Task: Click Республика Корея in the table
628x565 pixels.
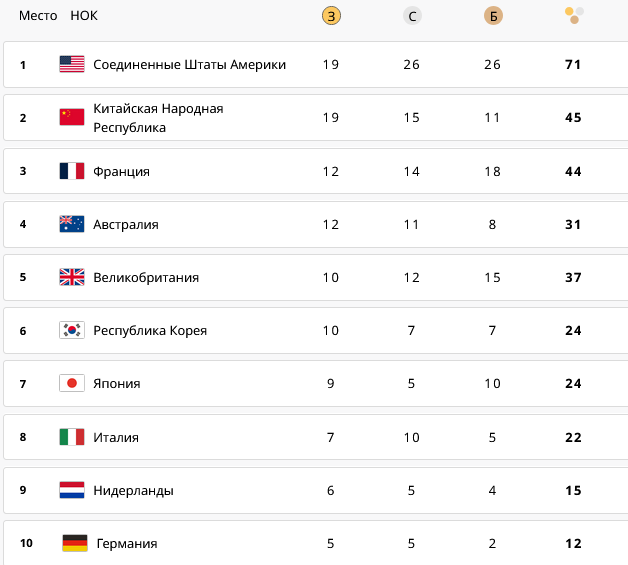Action: [150, 331]
